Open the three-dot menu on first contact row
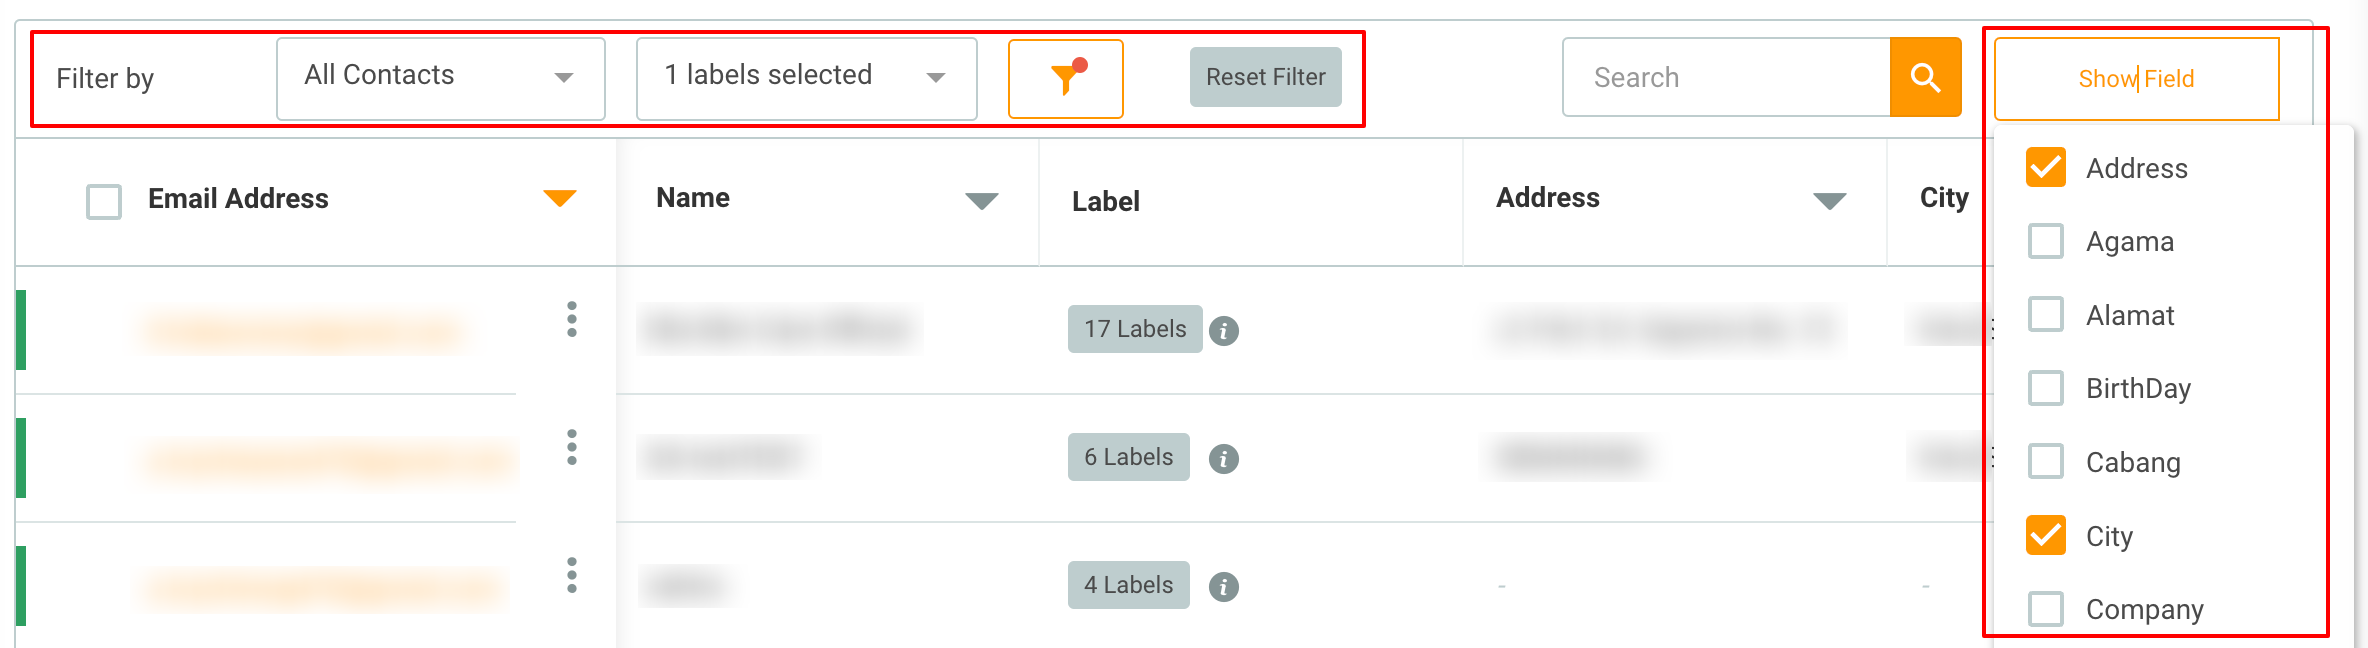 pyautogui.click(x=572, y=320)
